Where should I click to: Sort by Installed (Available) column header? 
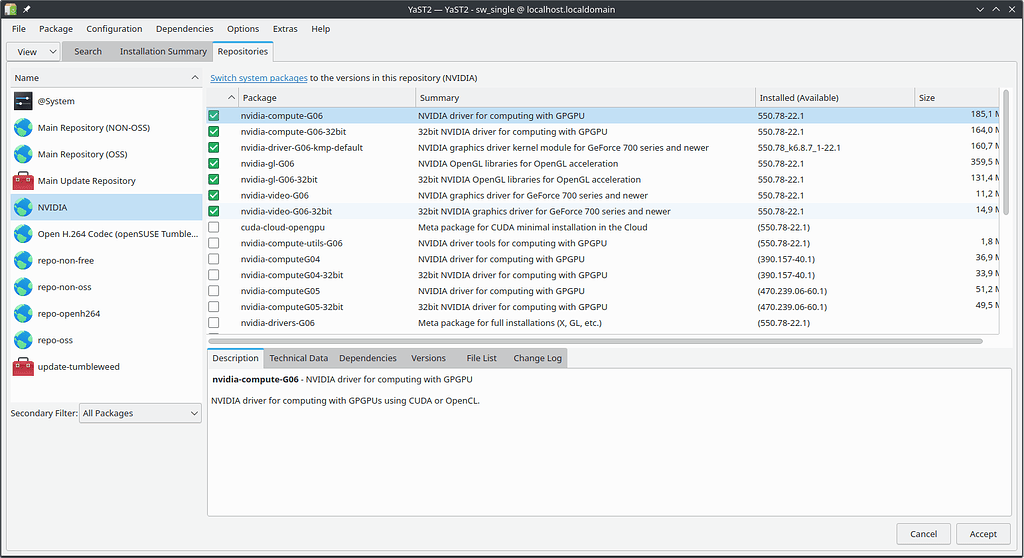835,97
